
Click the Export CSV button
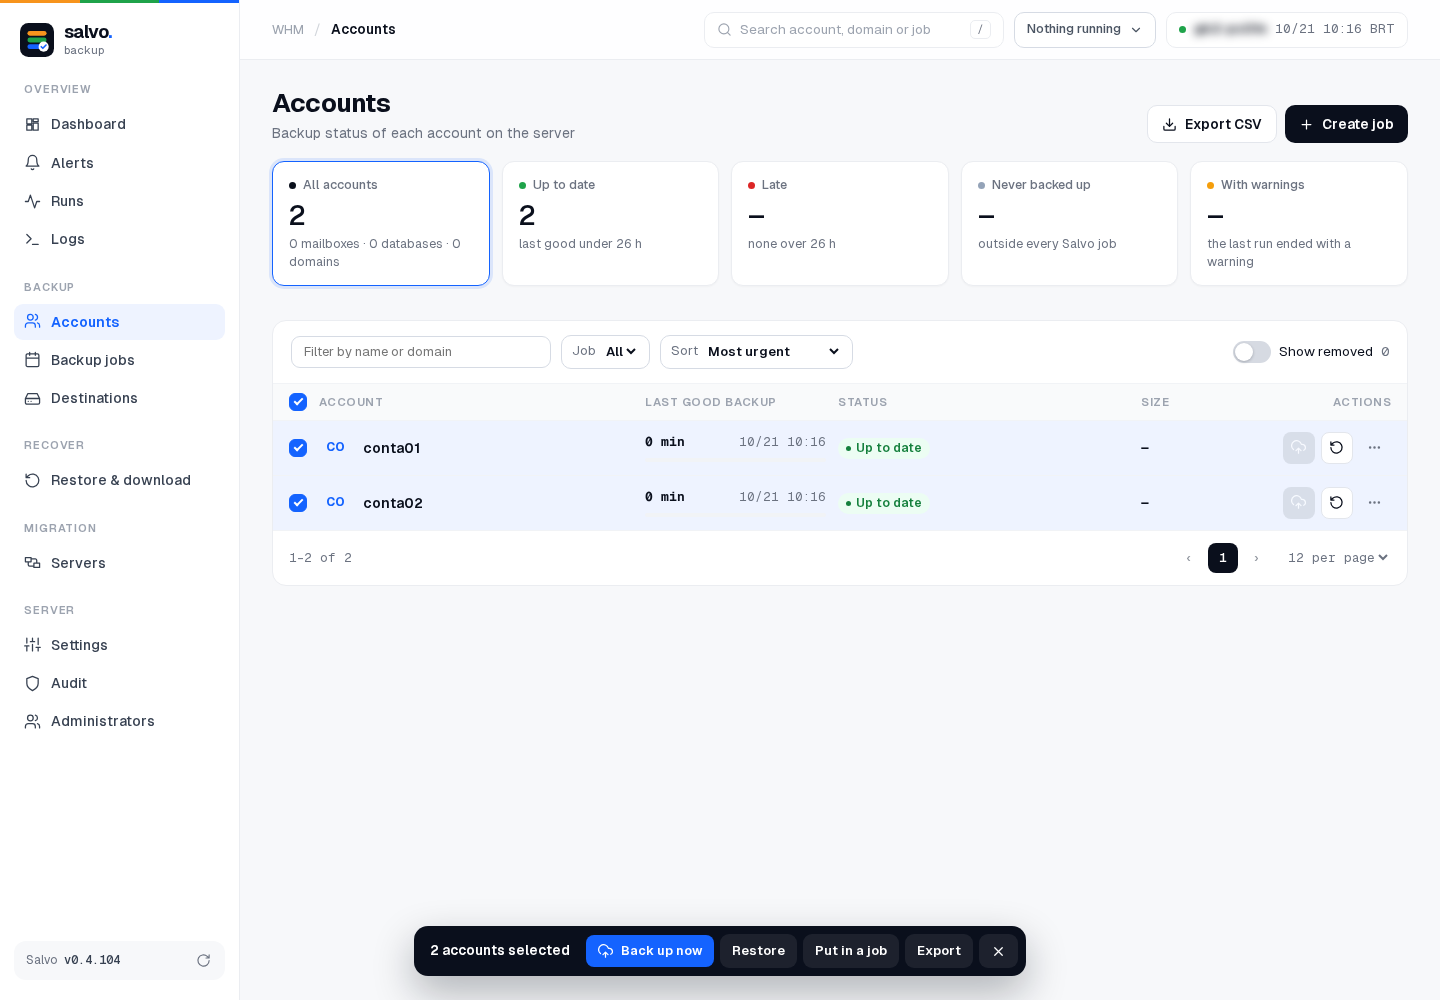click(x=1212, y=124)
